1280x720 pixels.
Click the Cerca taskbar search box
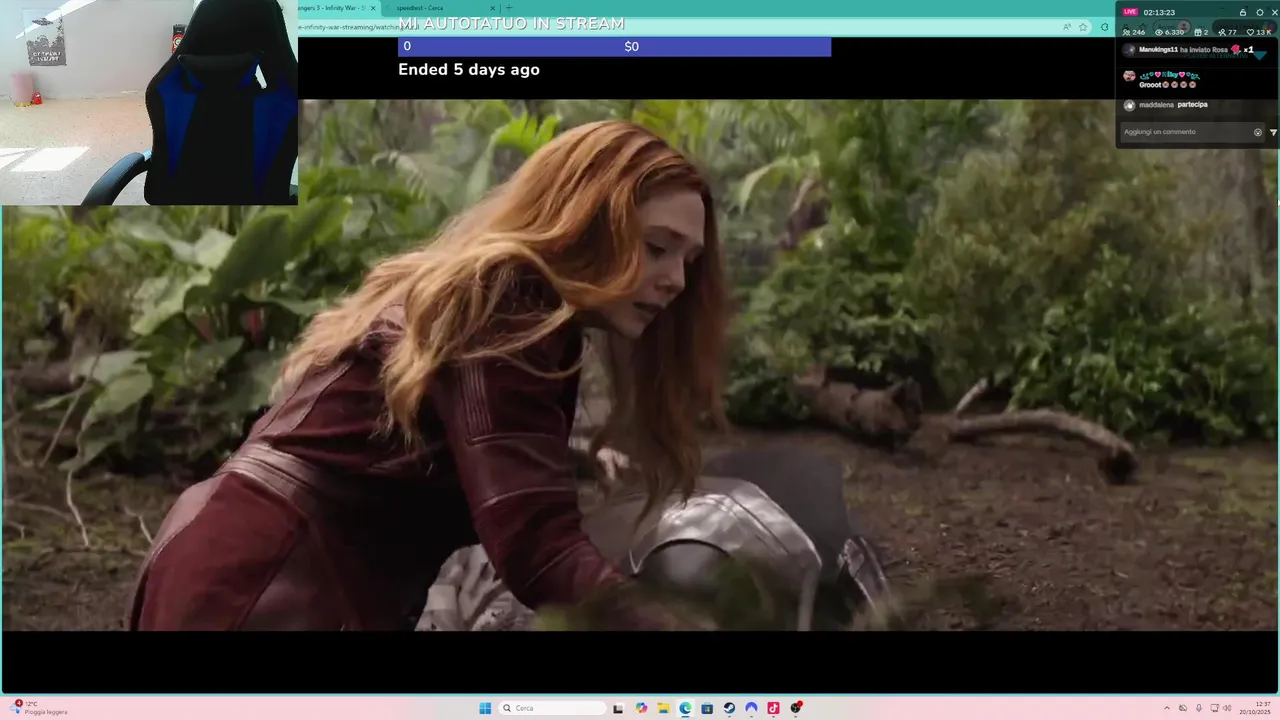tap(553, 708)
